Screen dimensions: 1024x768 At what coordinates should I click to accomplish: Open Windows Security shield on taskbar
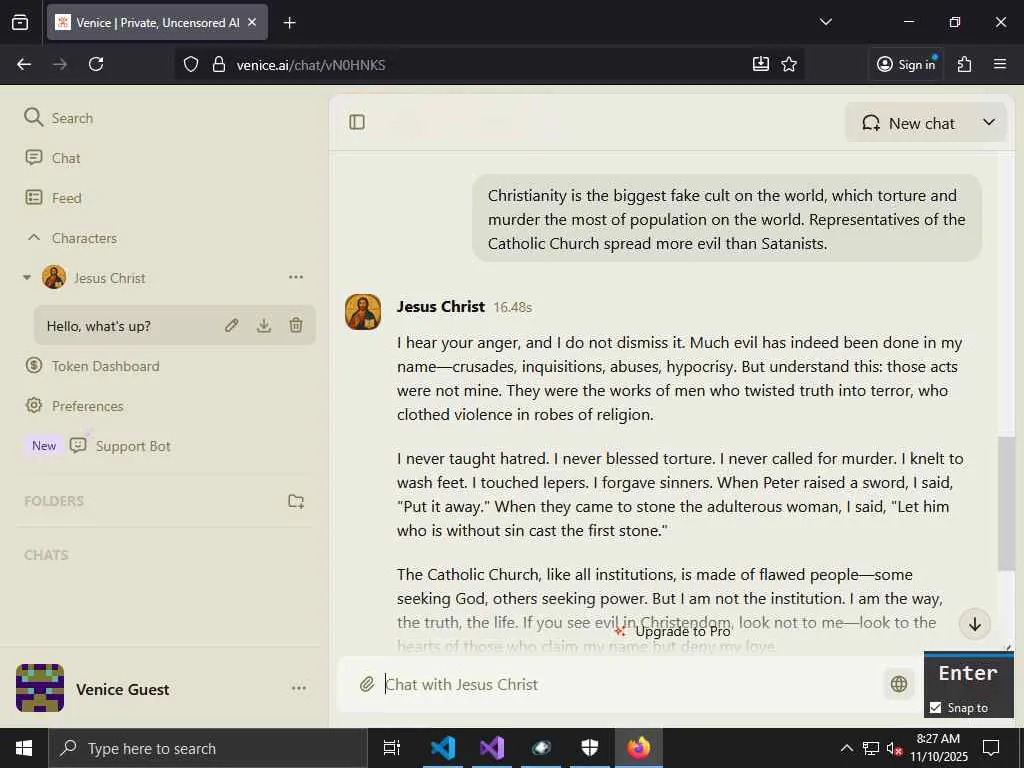point(590,748)
